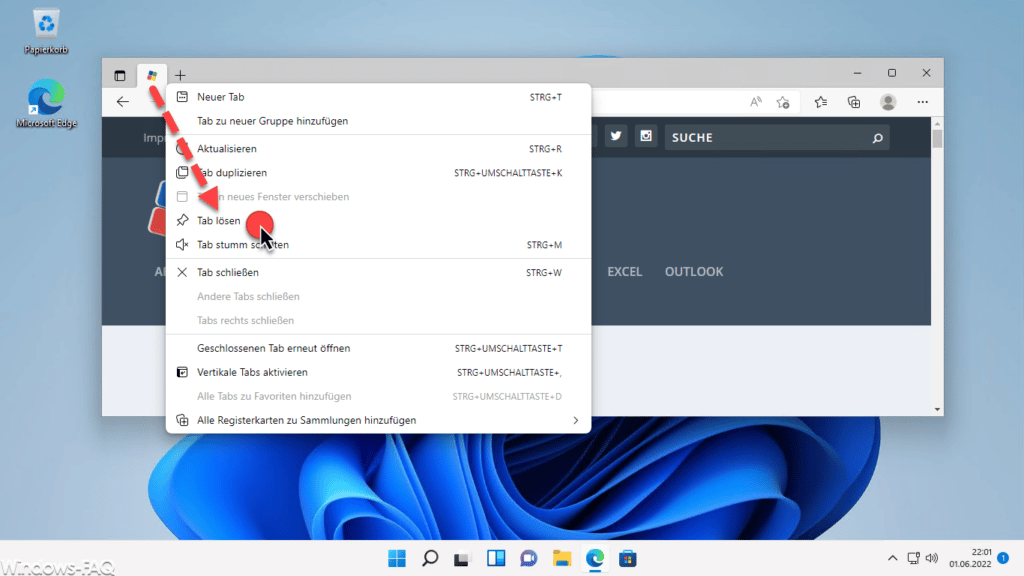1024x576 pixels.
Task: Click the mute speaker icon in menu
Action: [182, 245]
